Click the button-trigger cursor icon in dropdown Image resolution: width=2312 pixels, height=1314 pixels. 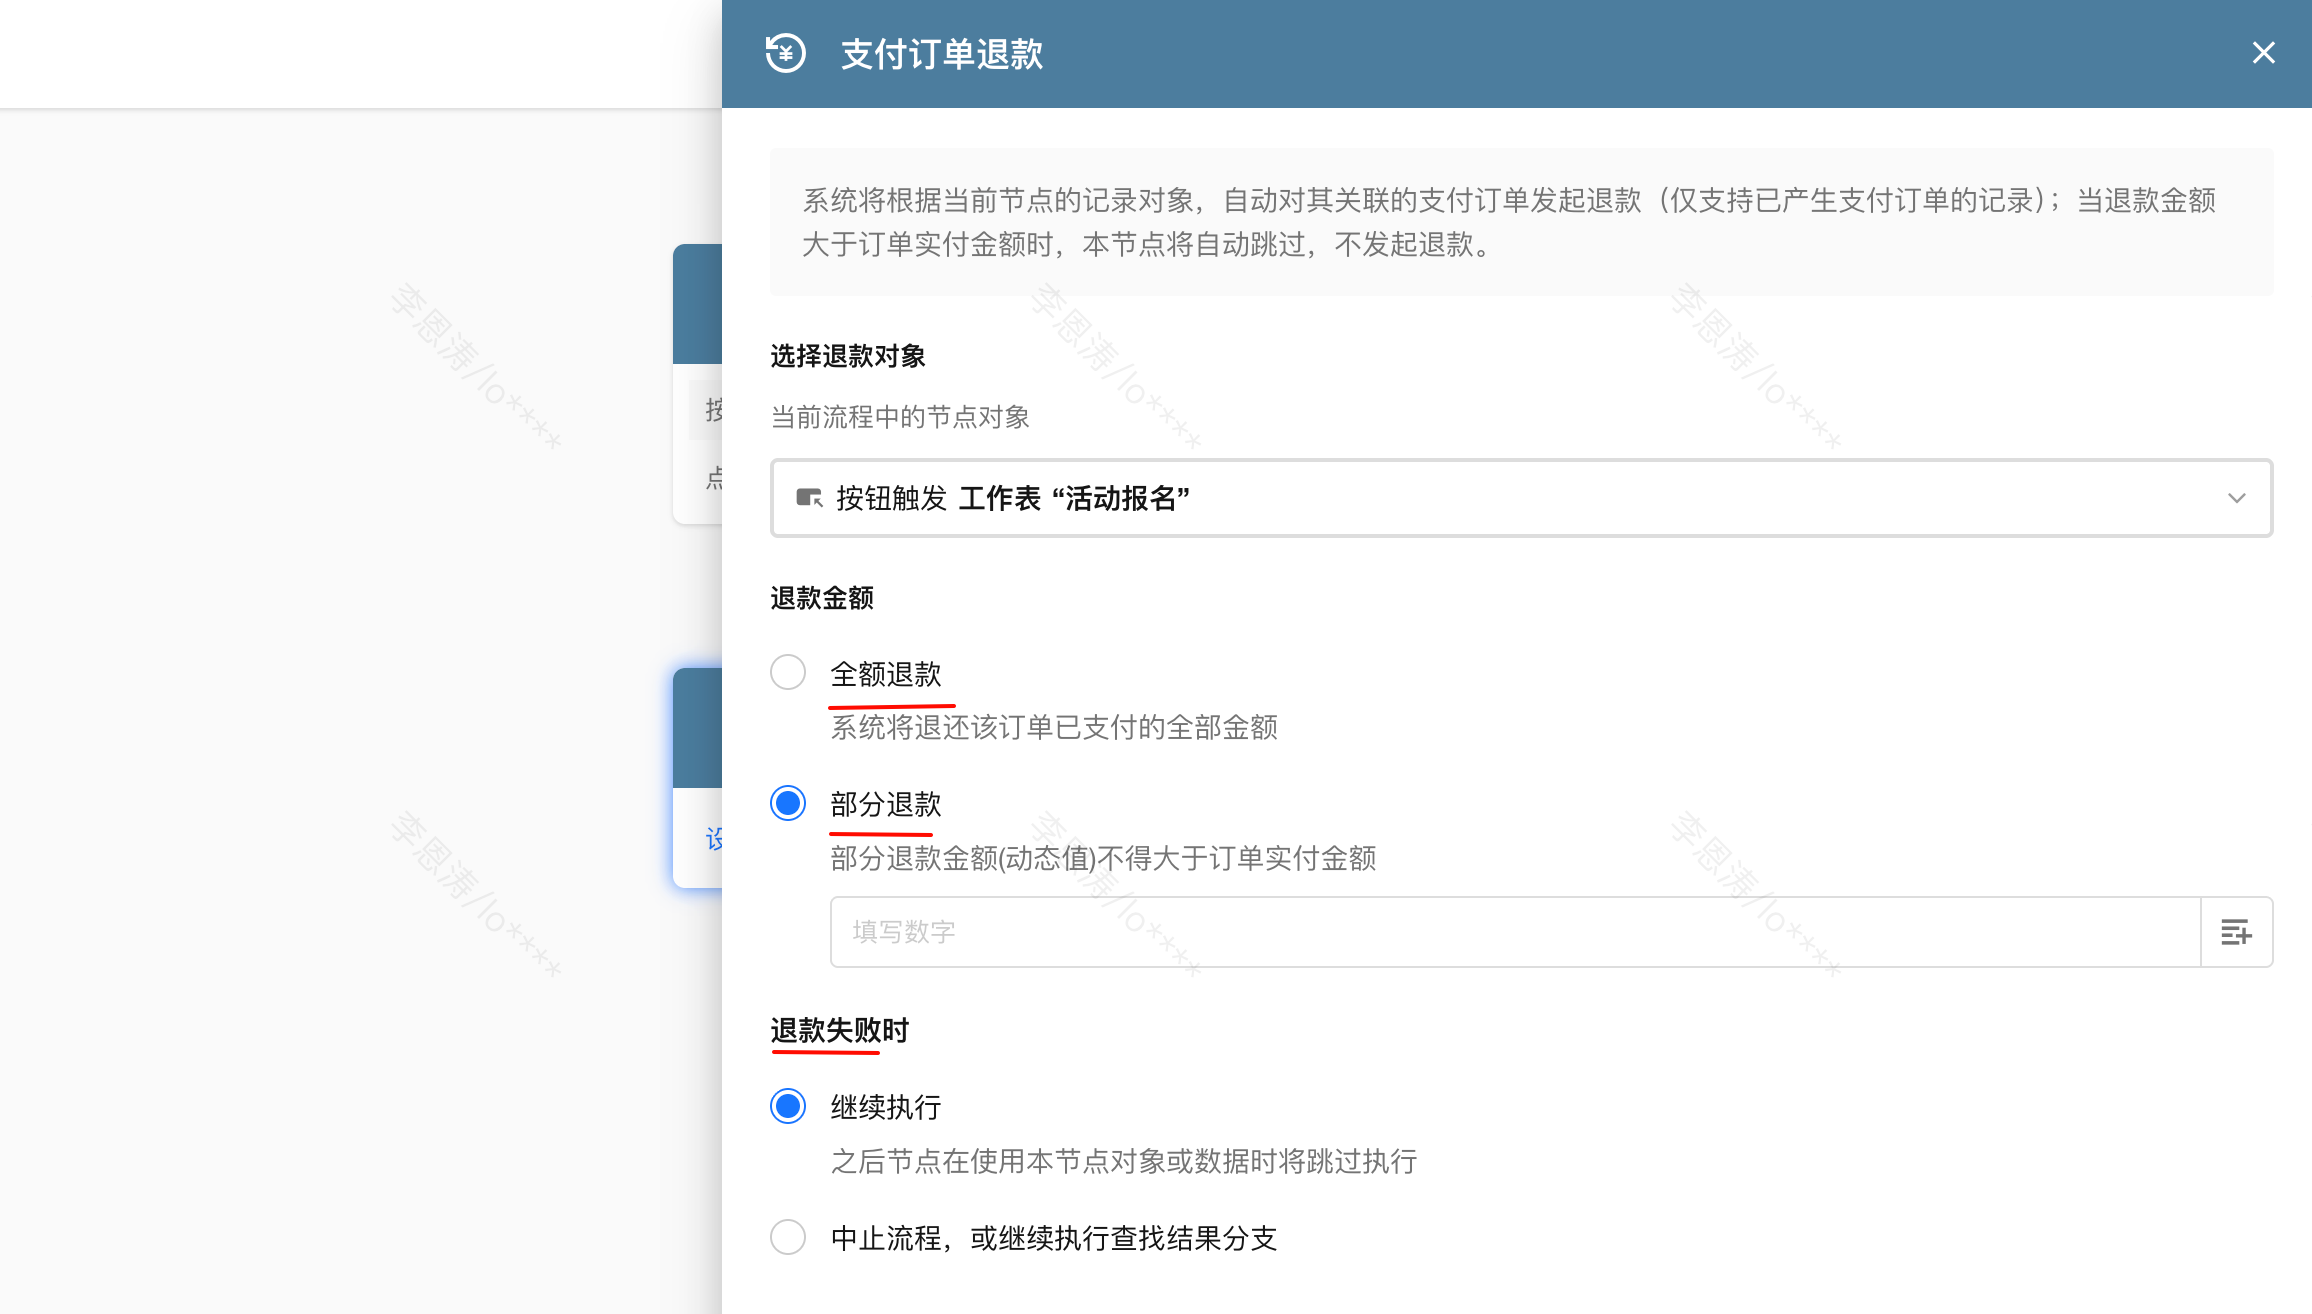coord(808,498)
